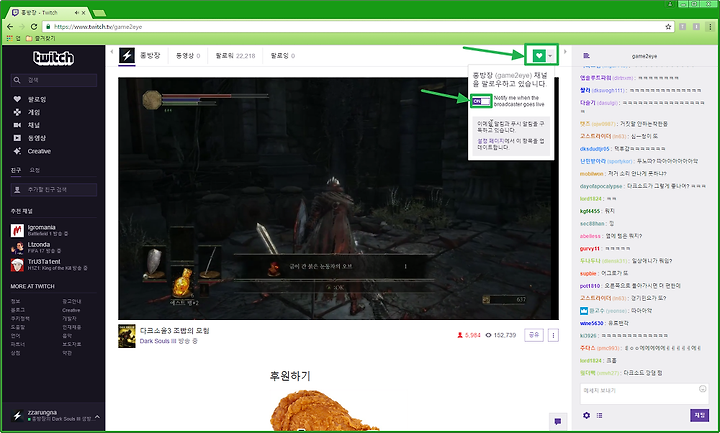Click the stream title 다크소울3 조뱀의 모험
720x433 pixels.
pos(174,331)
